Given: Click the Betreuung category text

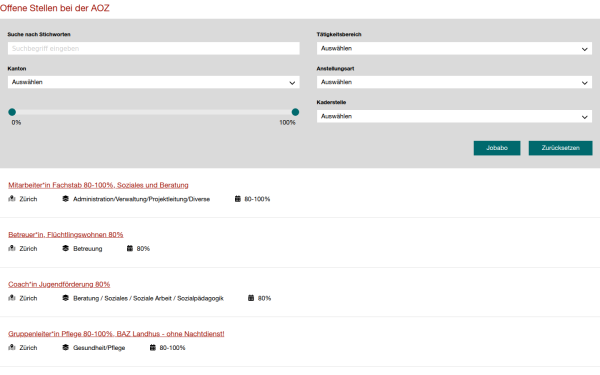Looking at the screenshot, I should [x=88, y=249].
